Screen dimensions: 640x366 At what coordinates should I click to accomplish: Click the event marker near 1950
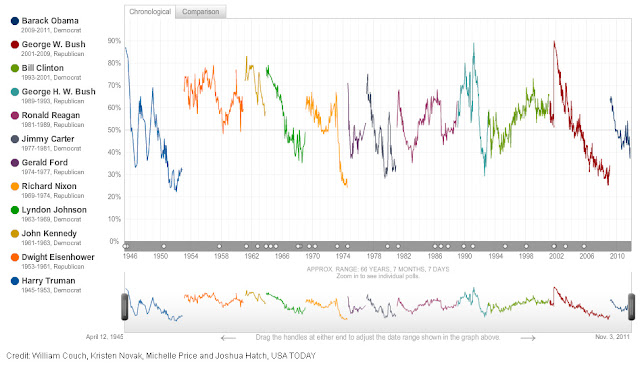(x=164, y=246)
